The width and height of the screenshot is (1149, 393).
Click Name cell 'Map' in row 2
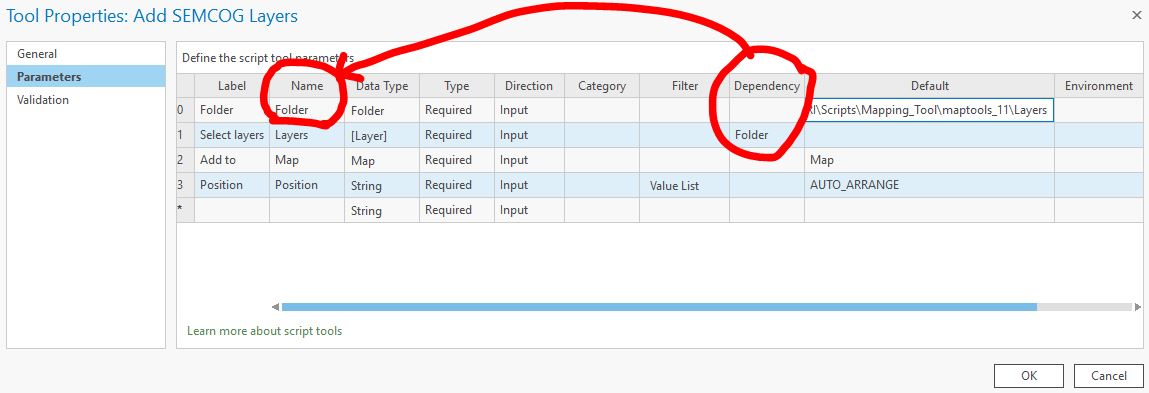(307, 160)
